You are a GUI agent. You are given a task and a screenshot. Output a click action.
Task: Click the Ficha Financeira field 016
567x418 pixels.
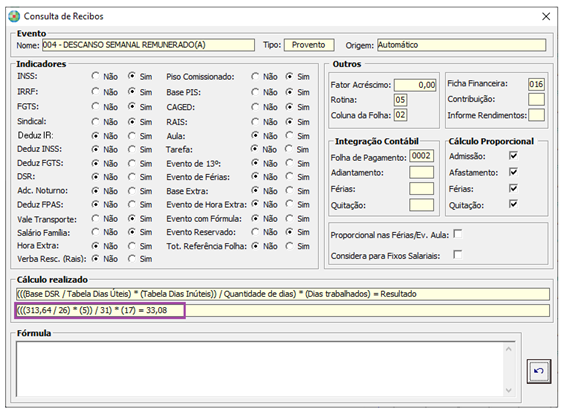[536, 84]
